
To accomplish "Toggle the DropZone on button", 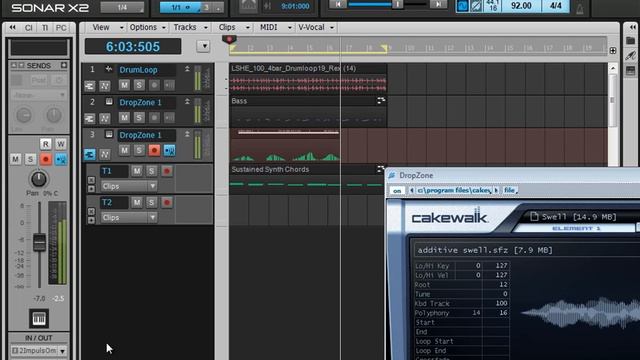I will click(397, 191).
